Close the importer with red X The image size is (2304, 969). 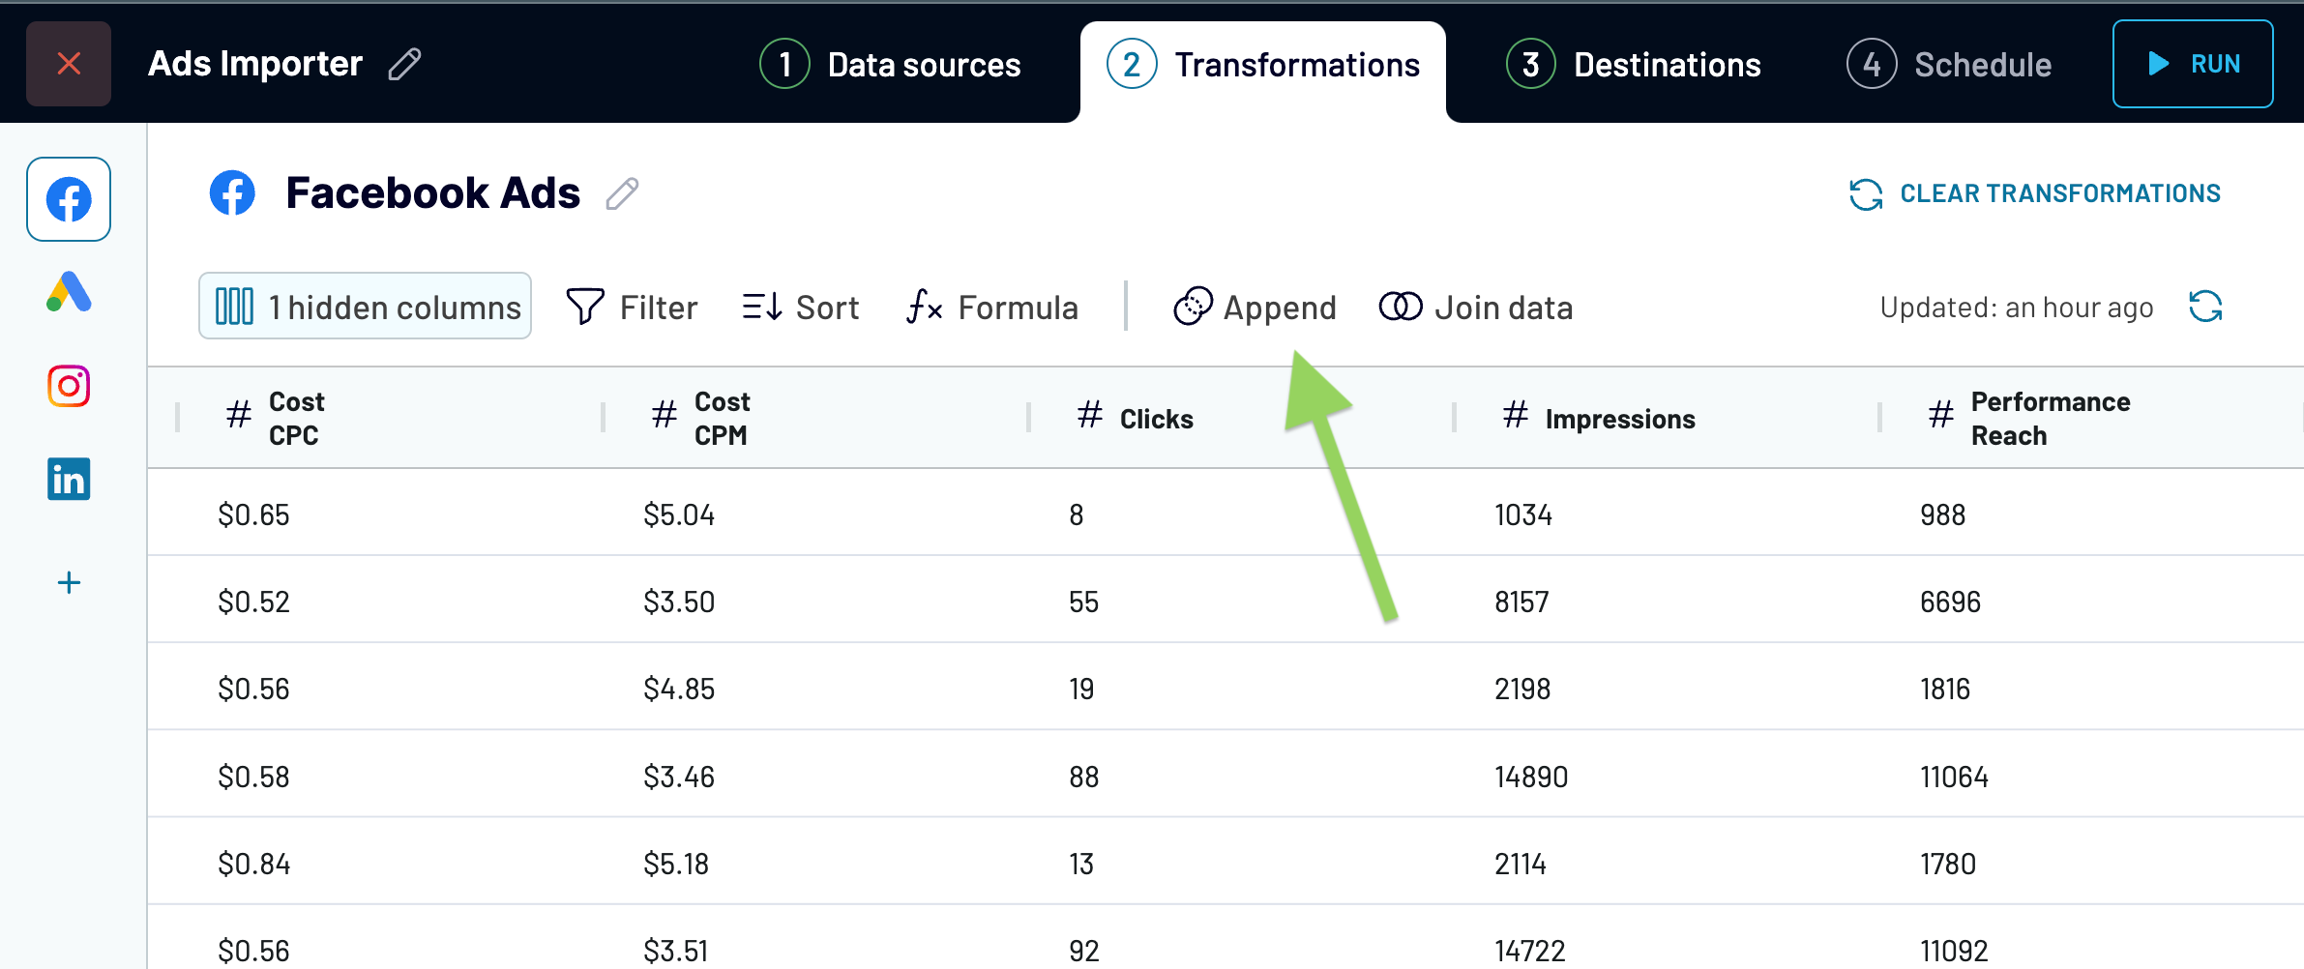68,64
